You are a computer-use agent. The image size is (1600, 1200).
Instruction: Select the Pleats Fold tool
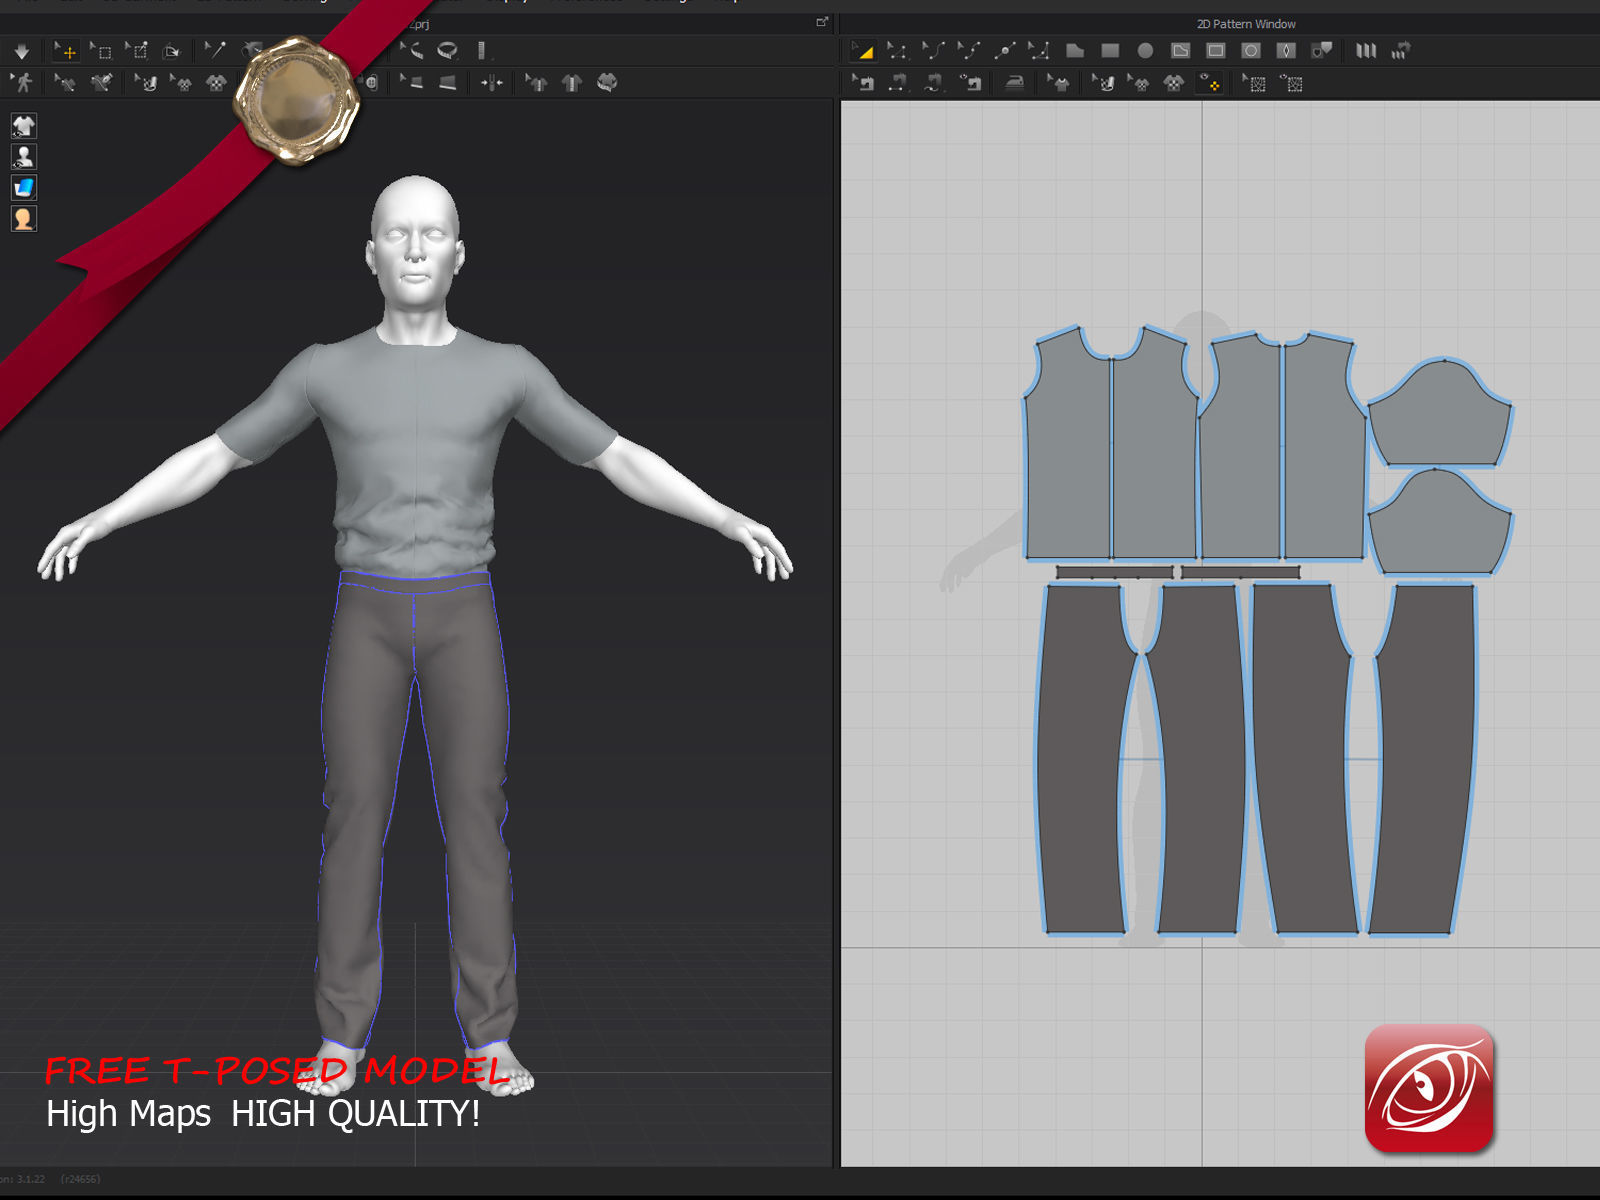click(1366, 50)
